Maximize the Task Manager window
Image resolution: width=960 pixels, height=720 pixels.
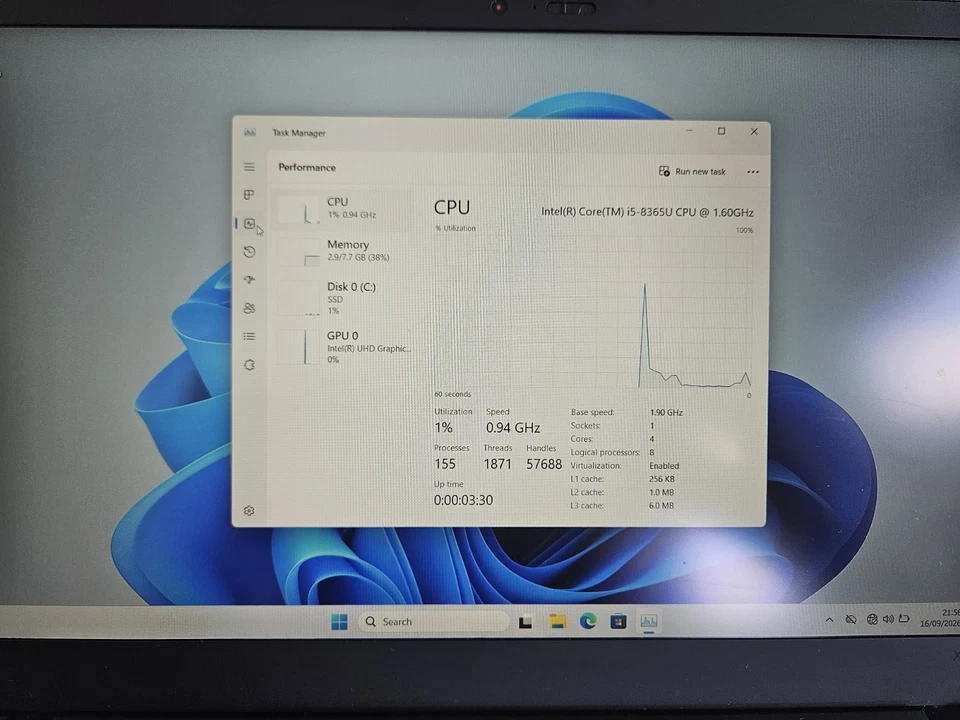click(x=721, y=131)
